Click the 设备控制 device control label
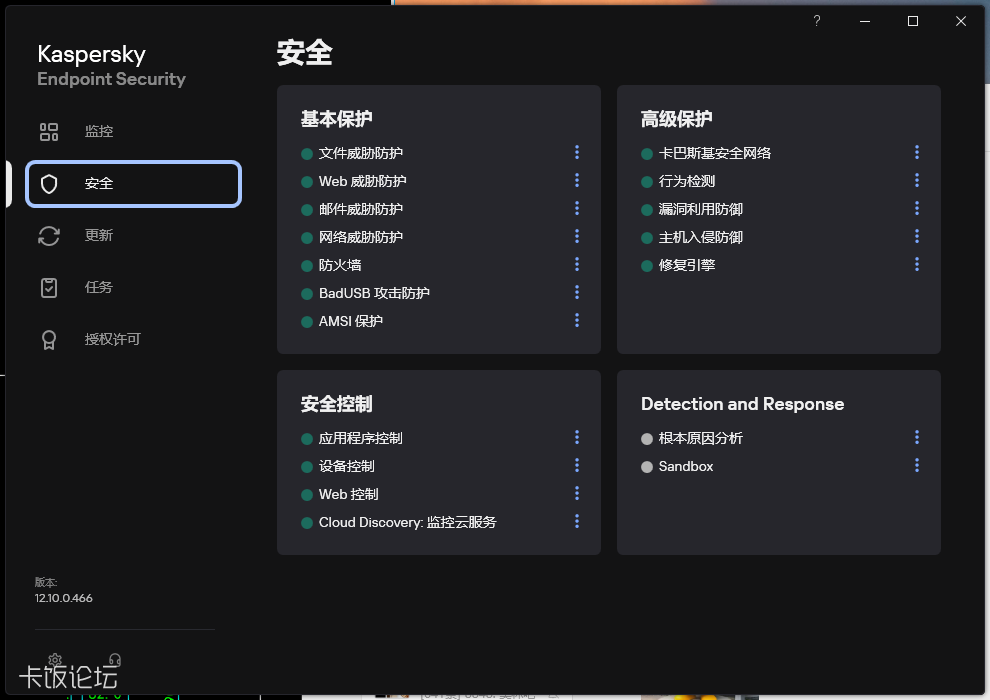The image size is (990, 700). 347,466
